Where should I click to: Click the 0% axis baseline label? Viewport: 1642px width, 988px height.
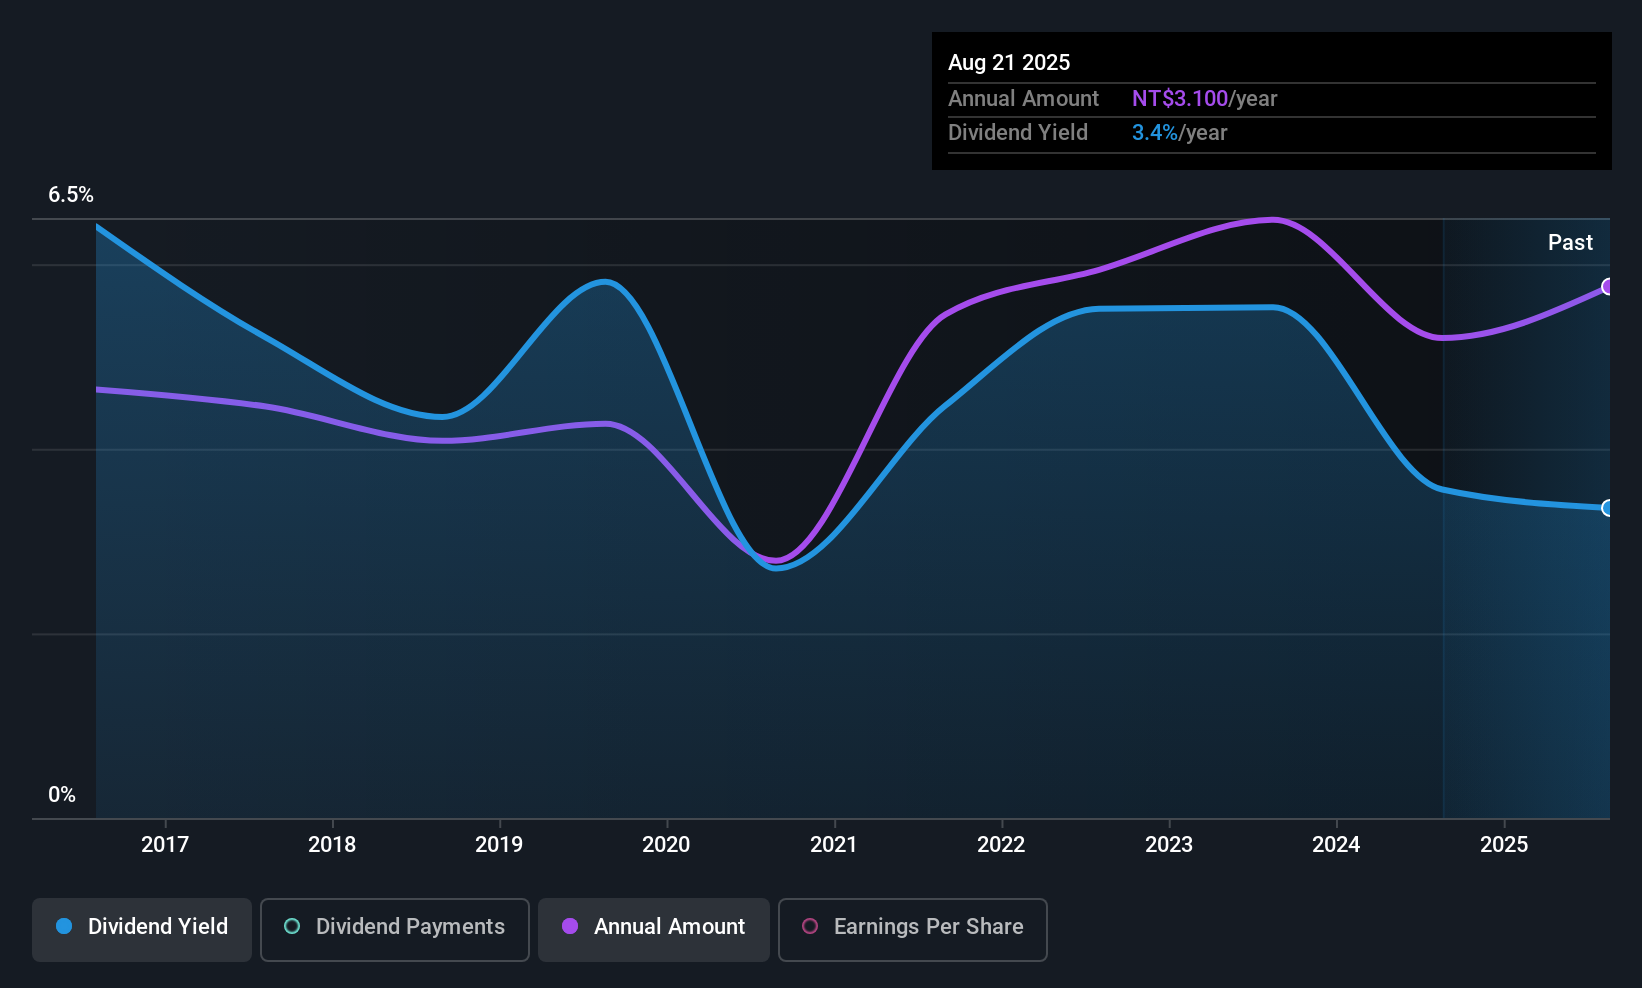click(62, 794)
